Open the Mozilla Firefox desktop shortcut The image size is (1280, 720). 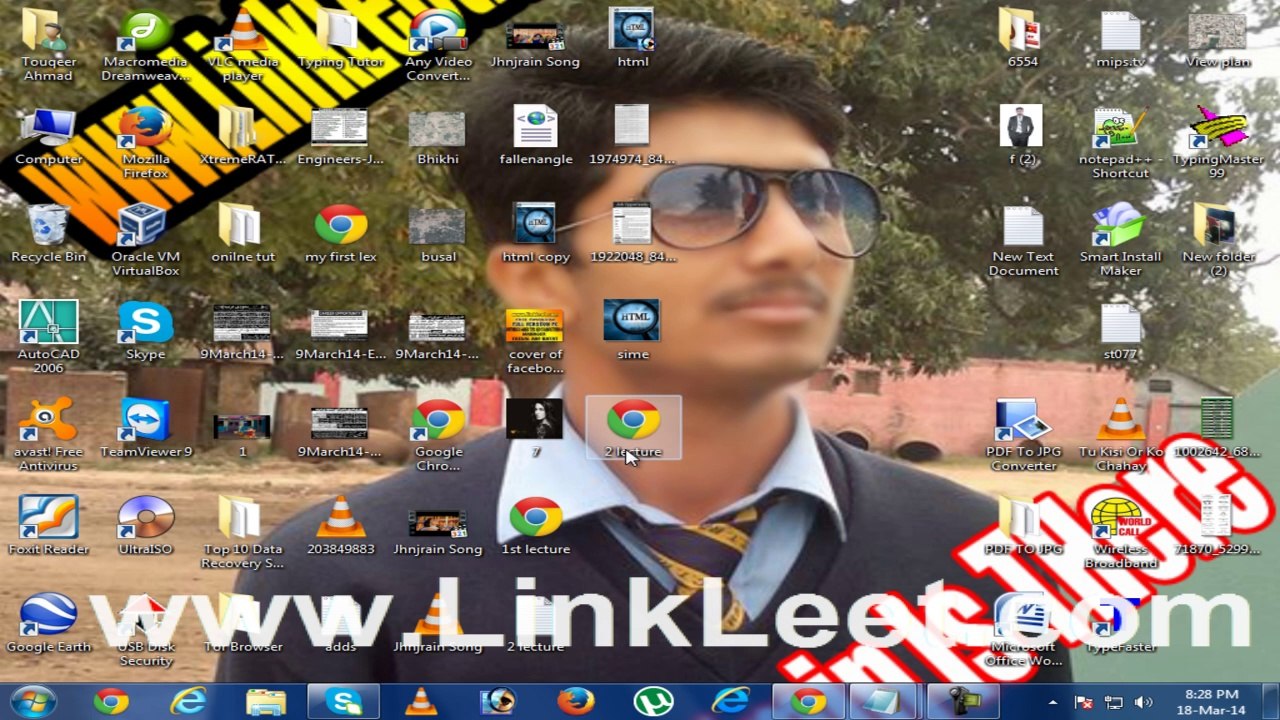tap(145, 143)
